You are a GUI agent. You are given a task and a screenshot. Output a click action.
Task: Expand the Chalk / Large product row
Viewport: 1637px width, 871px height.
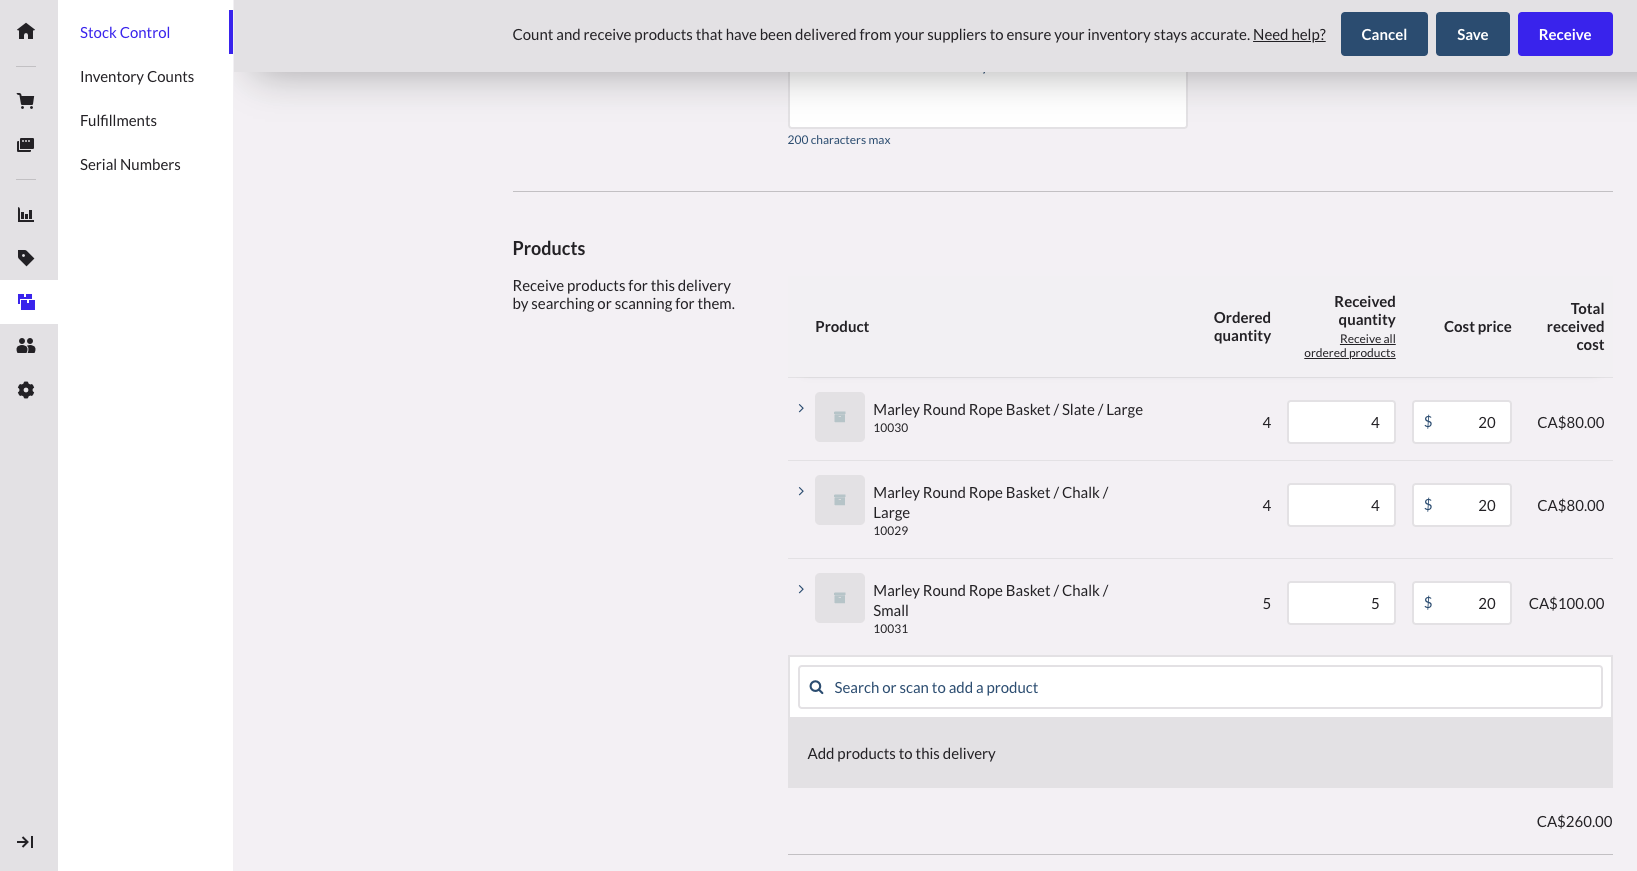pyautogui.click(x=801, y=491)
